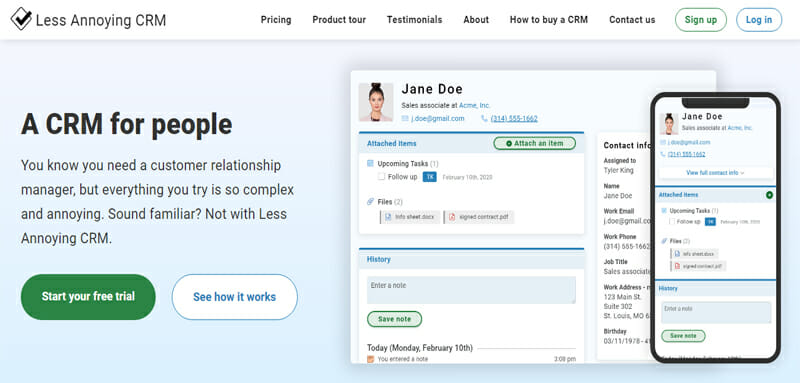The image size is (800, 383).
Task: Click the green plus icon on phone mockup
Action: coord(769,195)
